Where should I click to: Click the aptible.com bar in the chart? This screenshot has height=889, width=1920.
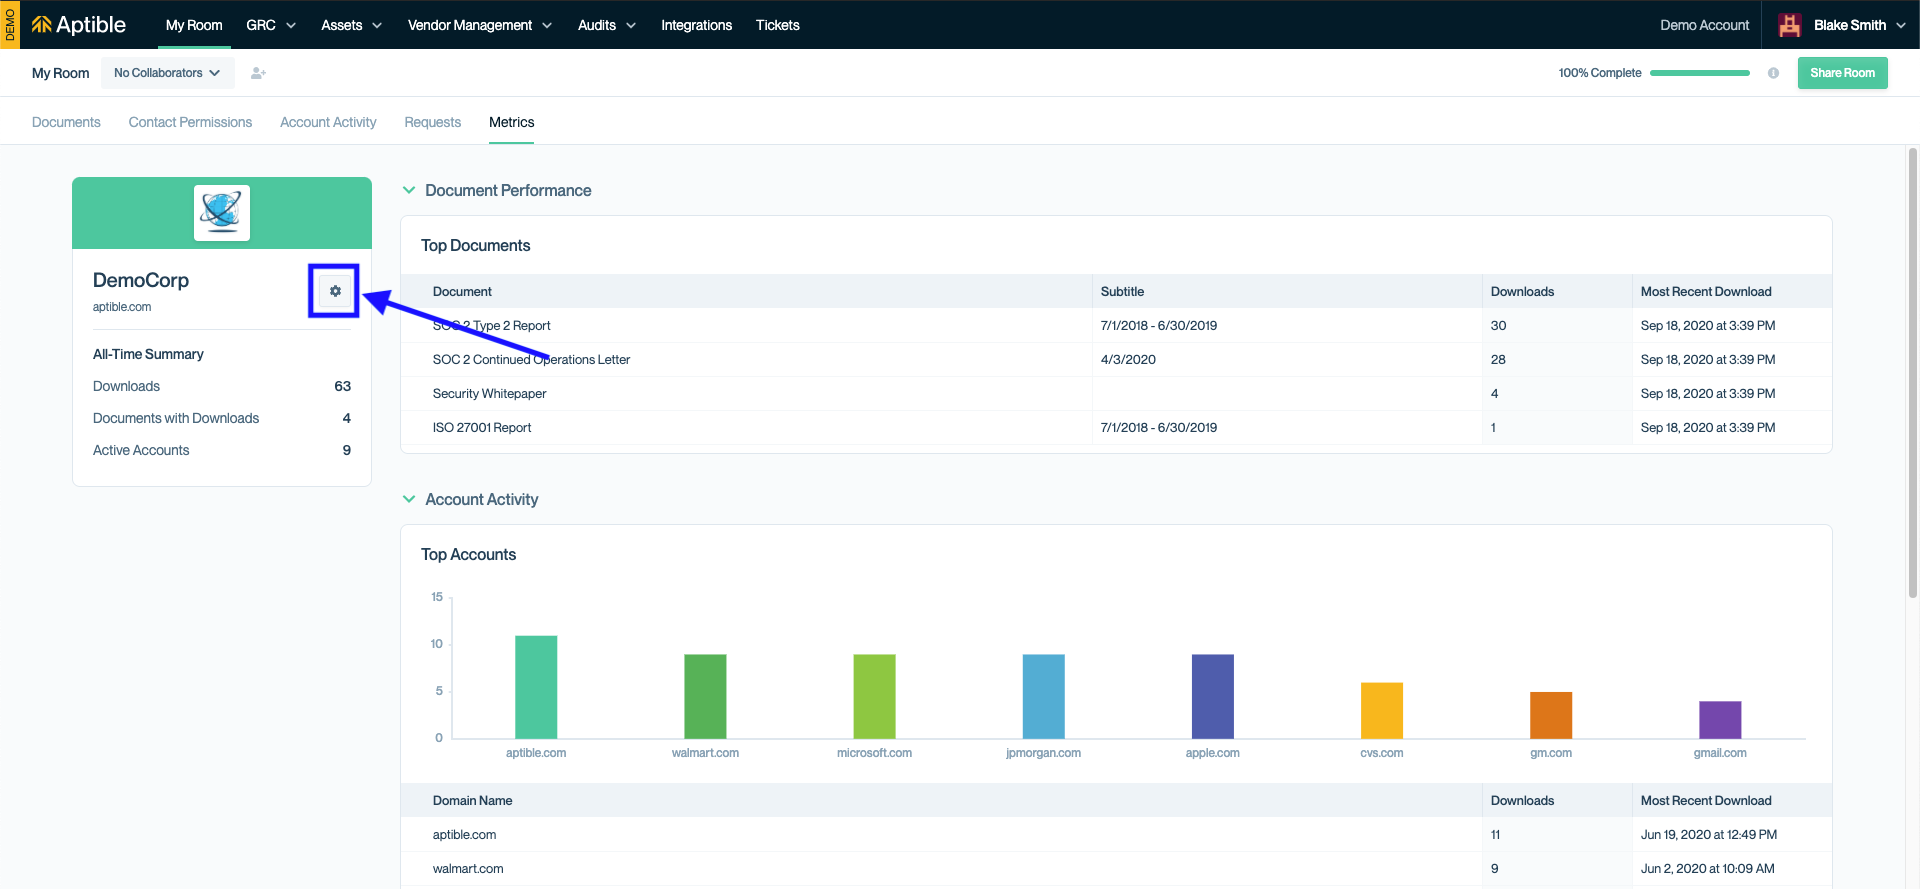pyautogui.click(x=536, y=687)
